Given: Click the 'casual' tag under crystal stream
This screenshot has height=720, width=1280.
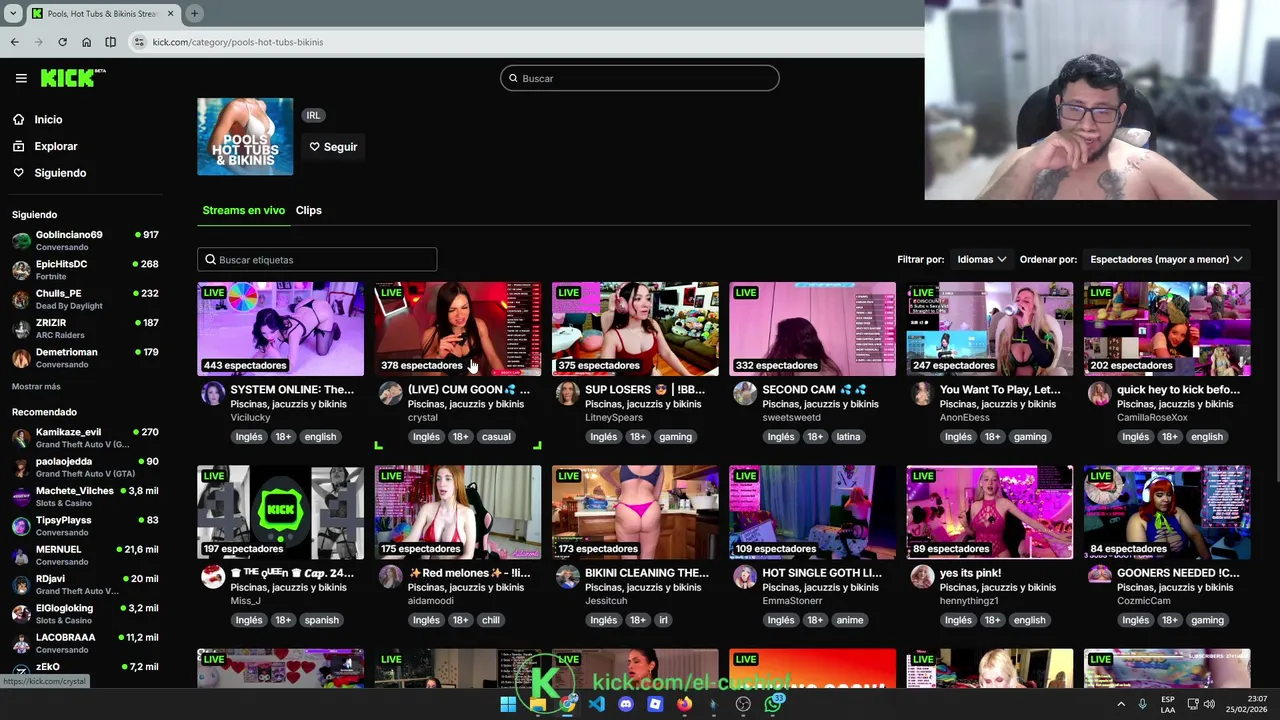Looking at the screenshot, I should point(496,436).
